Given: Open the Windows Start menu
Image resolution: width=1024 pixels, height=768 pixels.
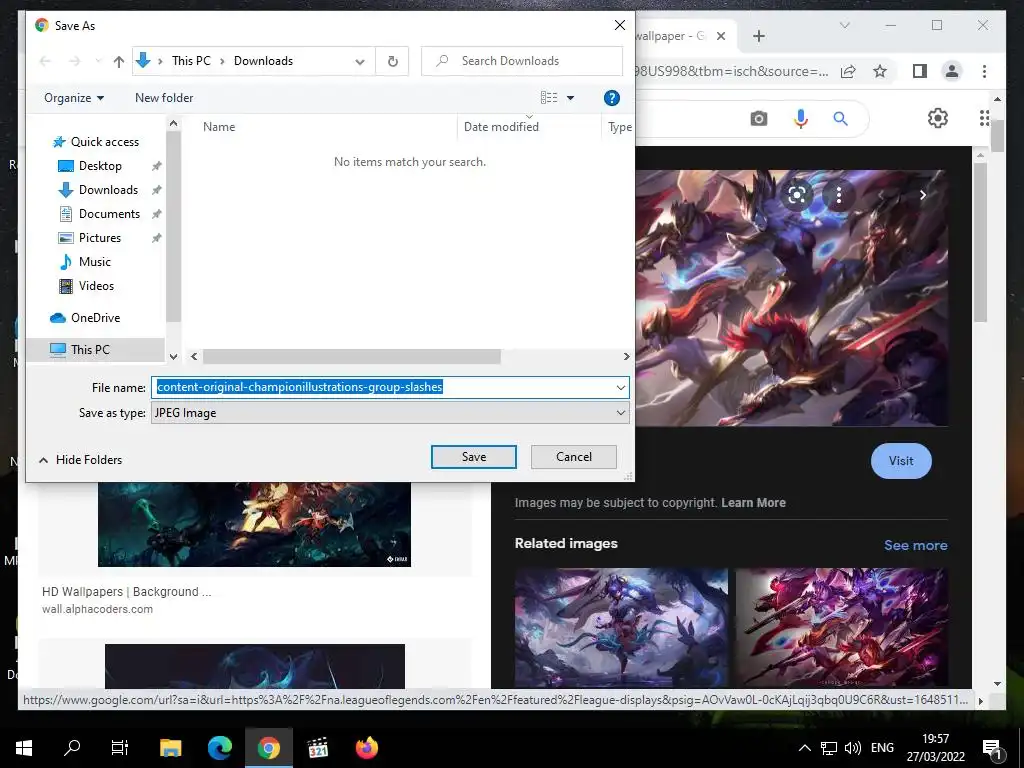Looking at the screenshot, I should tap(24, 748).
